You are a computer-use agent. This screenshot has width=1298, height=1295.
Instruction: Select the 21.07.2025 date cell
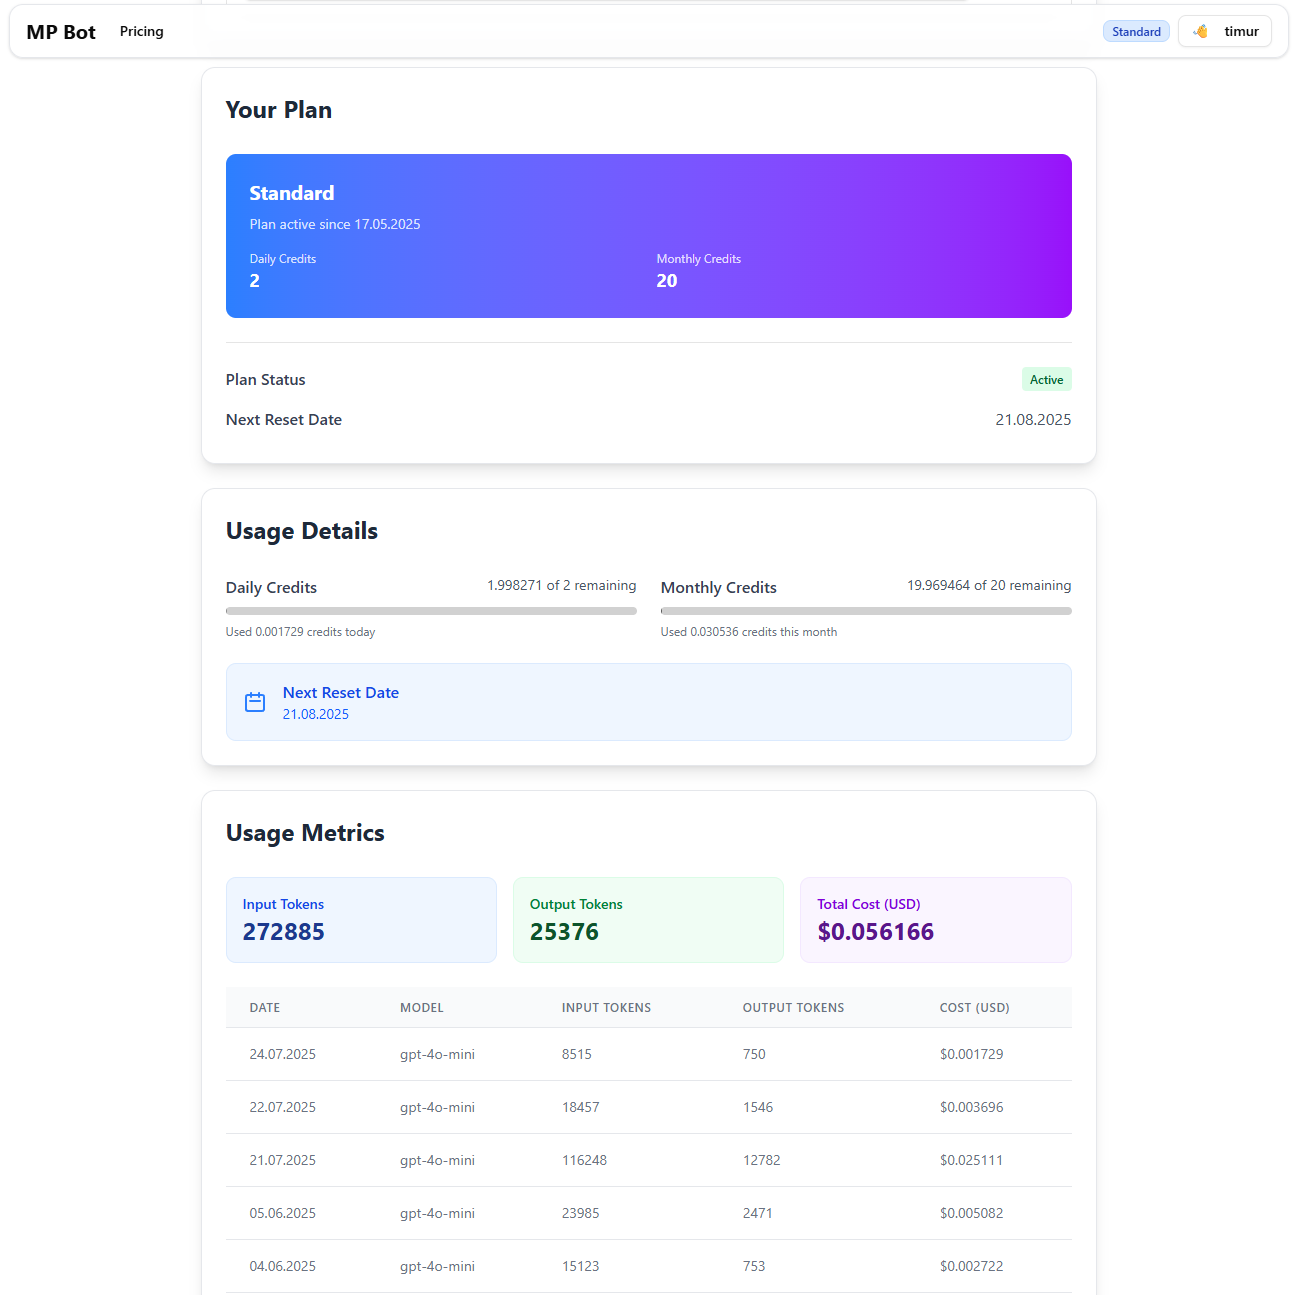tap(283, 1160)
